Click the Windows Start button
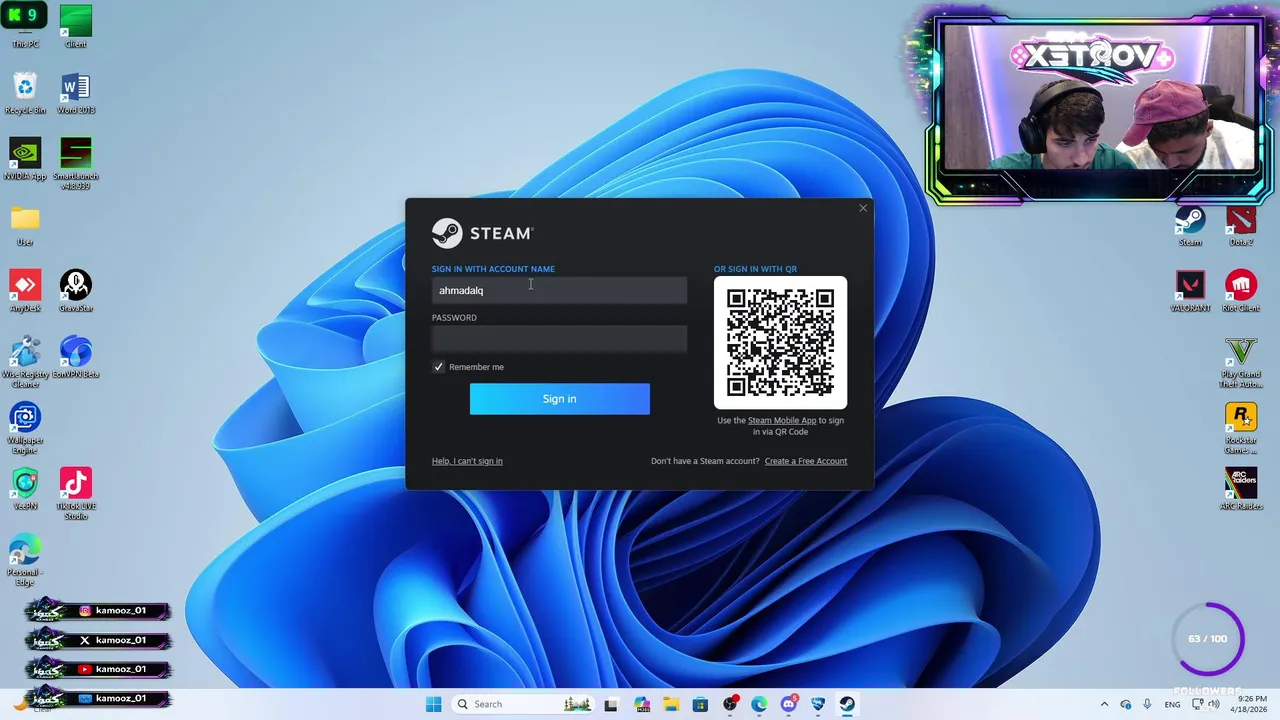Screen dimensions: 1280x720 click(x=433, y=704)
